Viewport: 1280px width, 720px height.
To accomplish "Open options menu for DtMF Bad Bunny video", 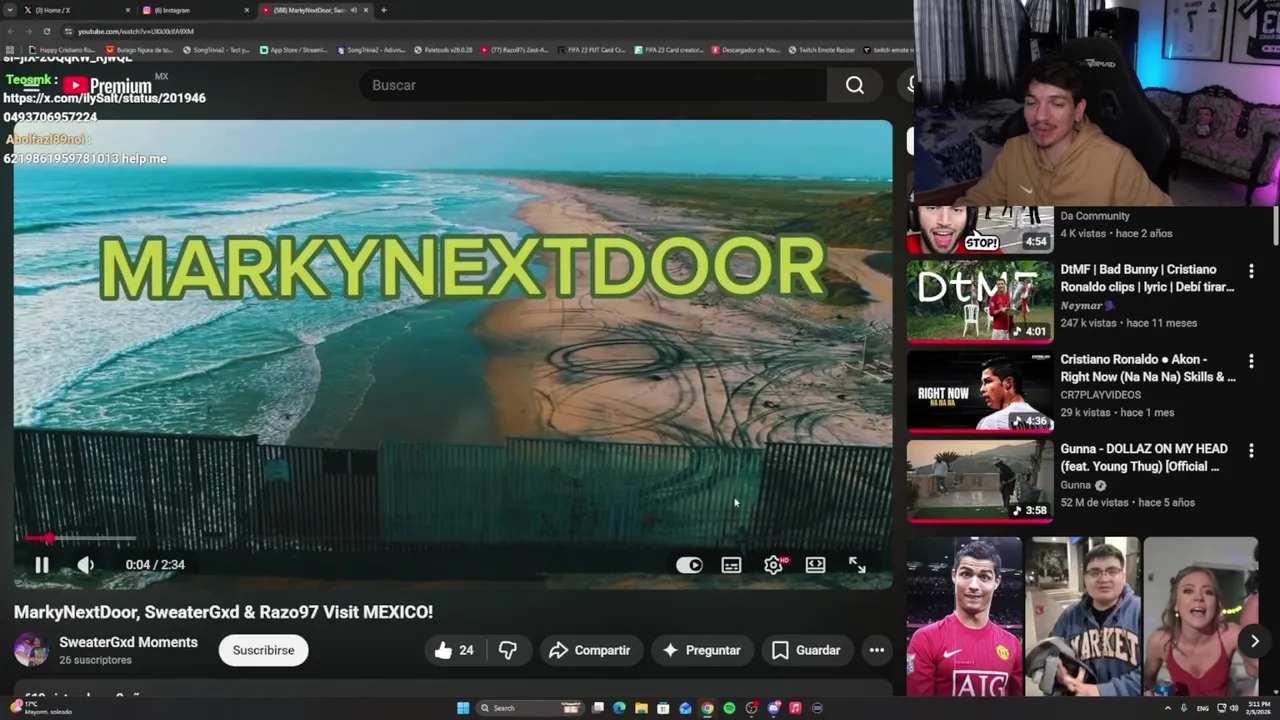I will click(1251, 271).
